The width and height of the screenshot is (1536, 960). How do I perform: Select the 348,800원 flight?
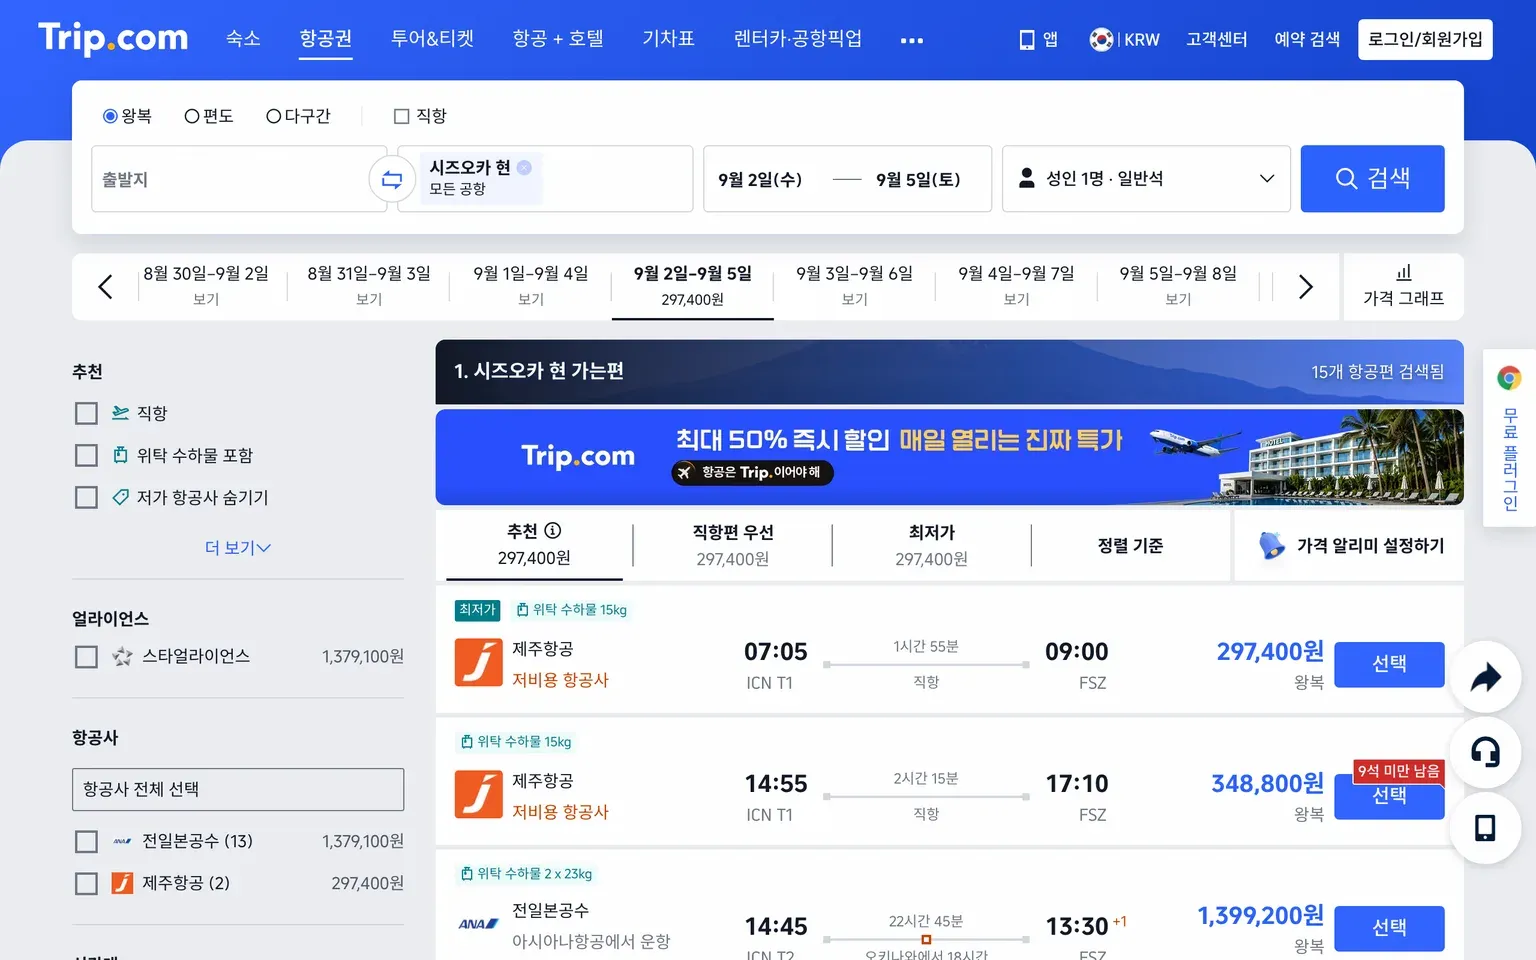[x=1389, y=797]
